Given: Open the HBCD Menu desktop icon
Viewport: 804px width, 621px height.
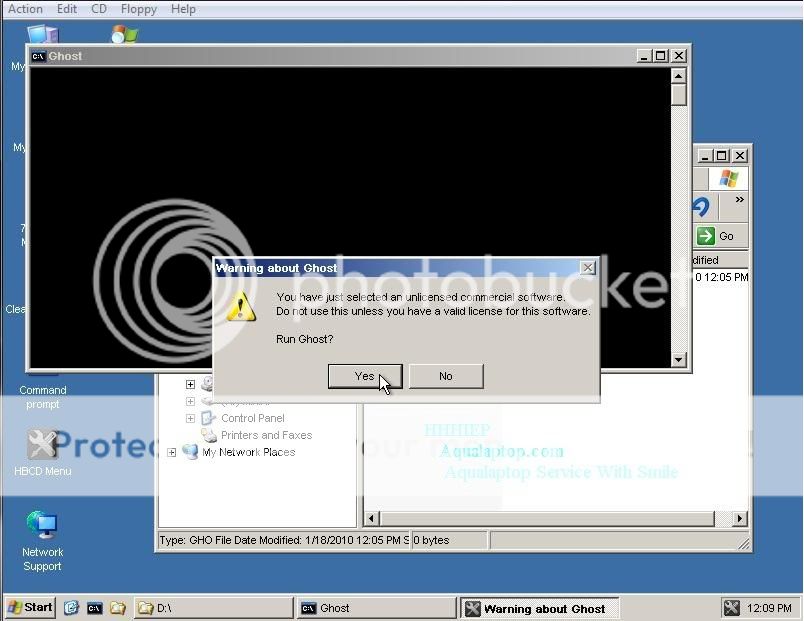Looking at the screenshot, I should coord(42,445).
